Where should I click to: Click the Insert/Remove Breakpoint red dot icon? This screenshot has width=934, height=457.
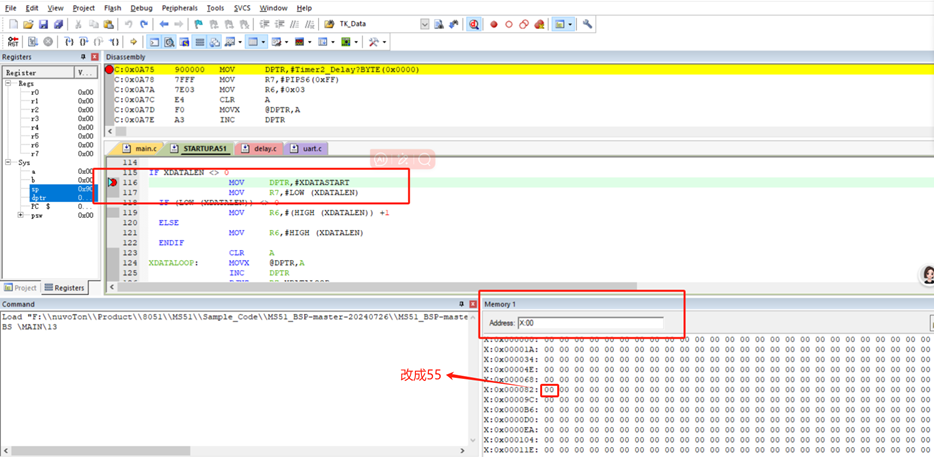coord(493,23)
